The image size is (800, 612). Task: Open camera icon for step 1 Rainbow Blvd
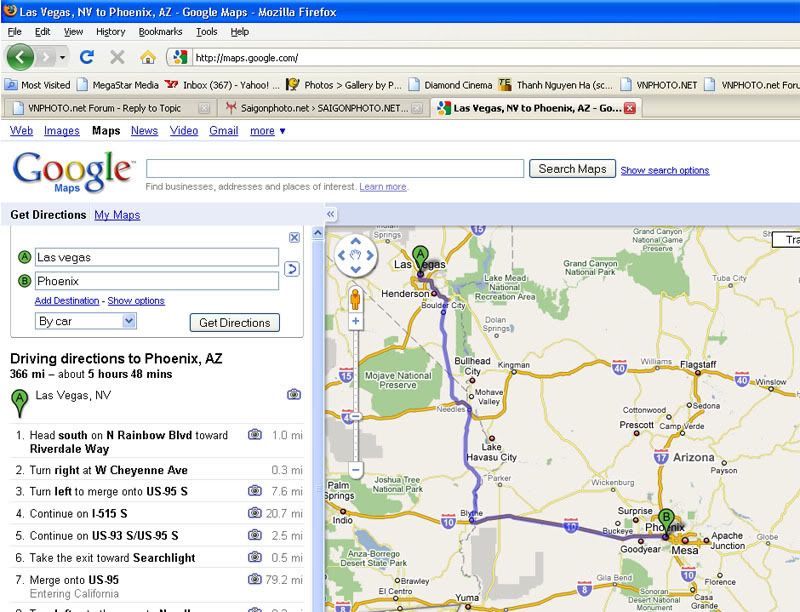pos(255,435)
